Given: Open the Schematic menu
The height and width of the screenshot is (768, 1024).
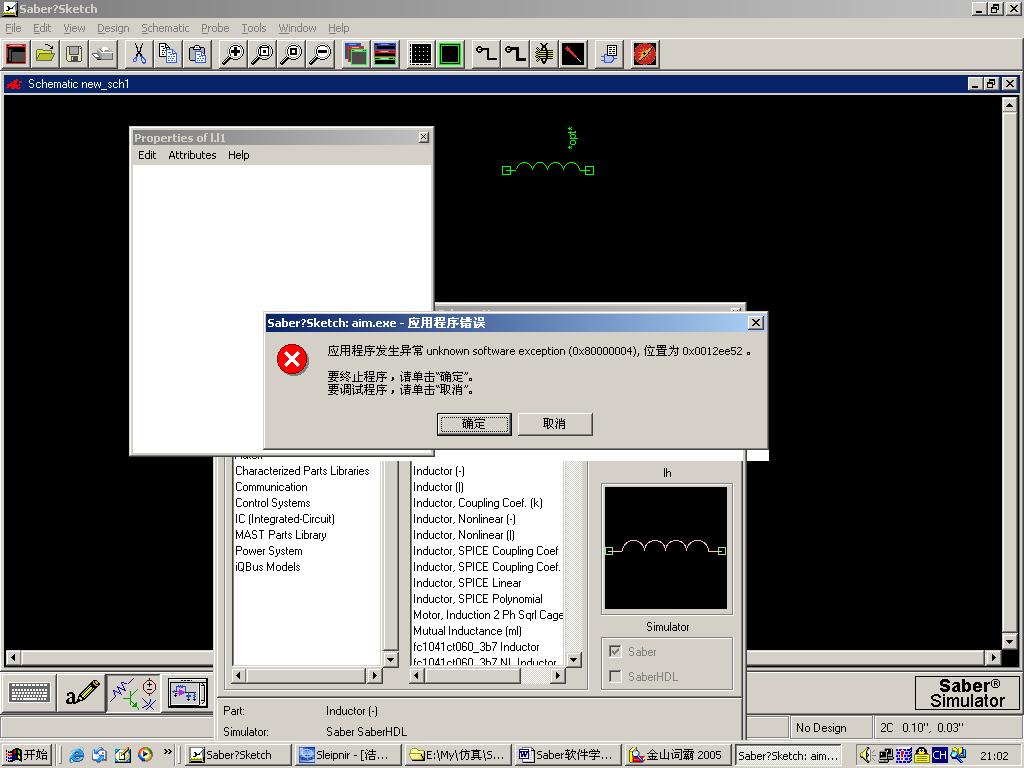Looking at the screenshot, I should click(x=165, y=28).
